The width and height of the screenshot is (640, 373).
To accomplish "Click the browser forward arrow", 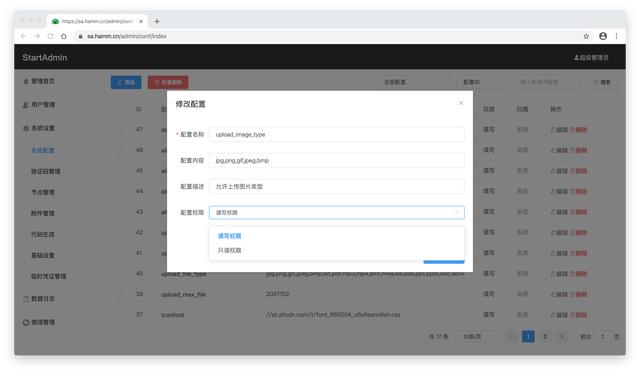I will click(37, 36).
